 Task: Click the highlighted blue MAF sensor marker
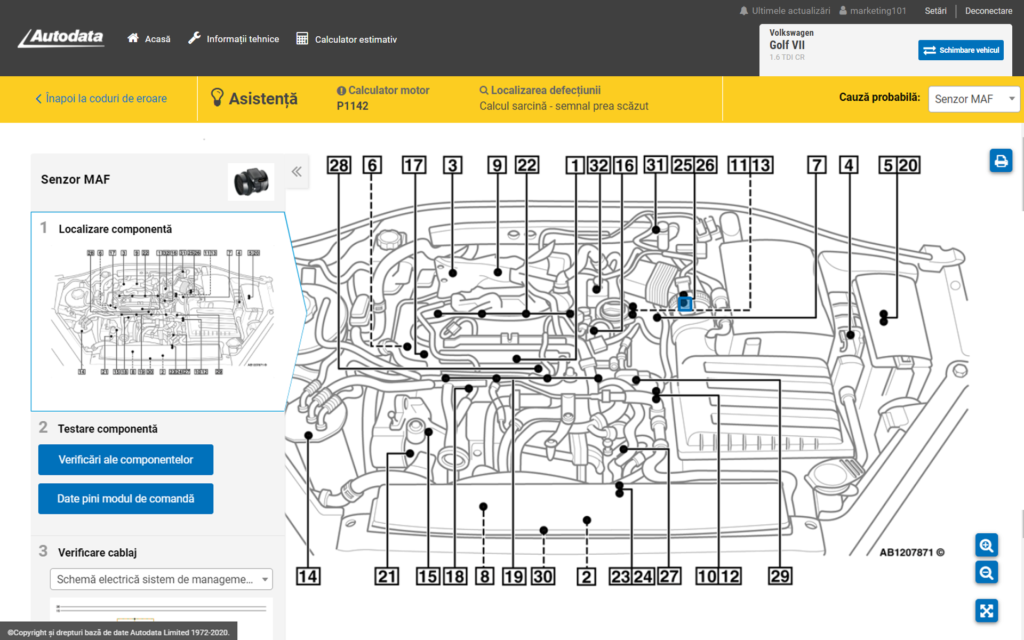[685, 301]
